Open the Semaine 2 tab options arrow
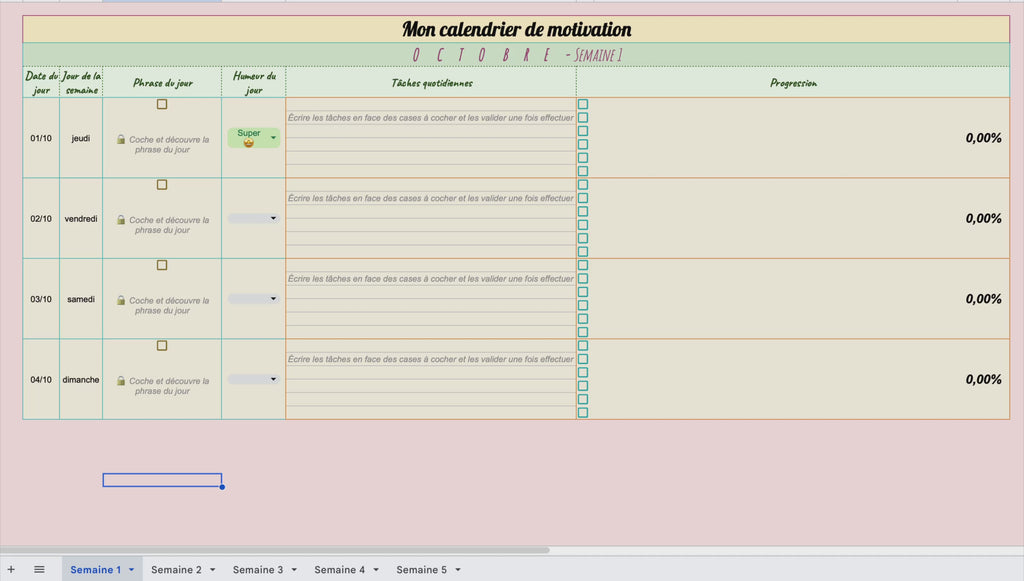The width and height of the screenshot is (1024, 581). pyautogui.click(x=212, y=569)
